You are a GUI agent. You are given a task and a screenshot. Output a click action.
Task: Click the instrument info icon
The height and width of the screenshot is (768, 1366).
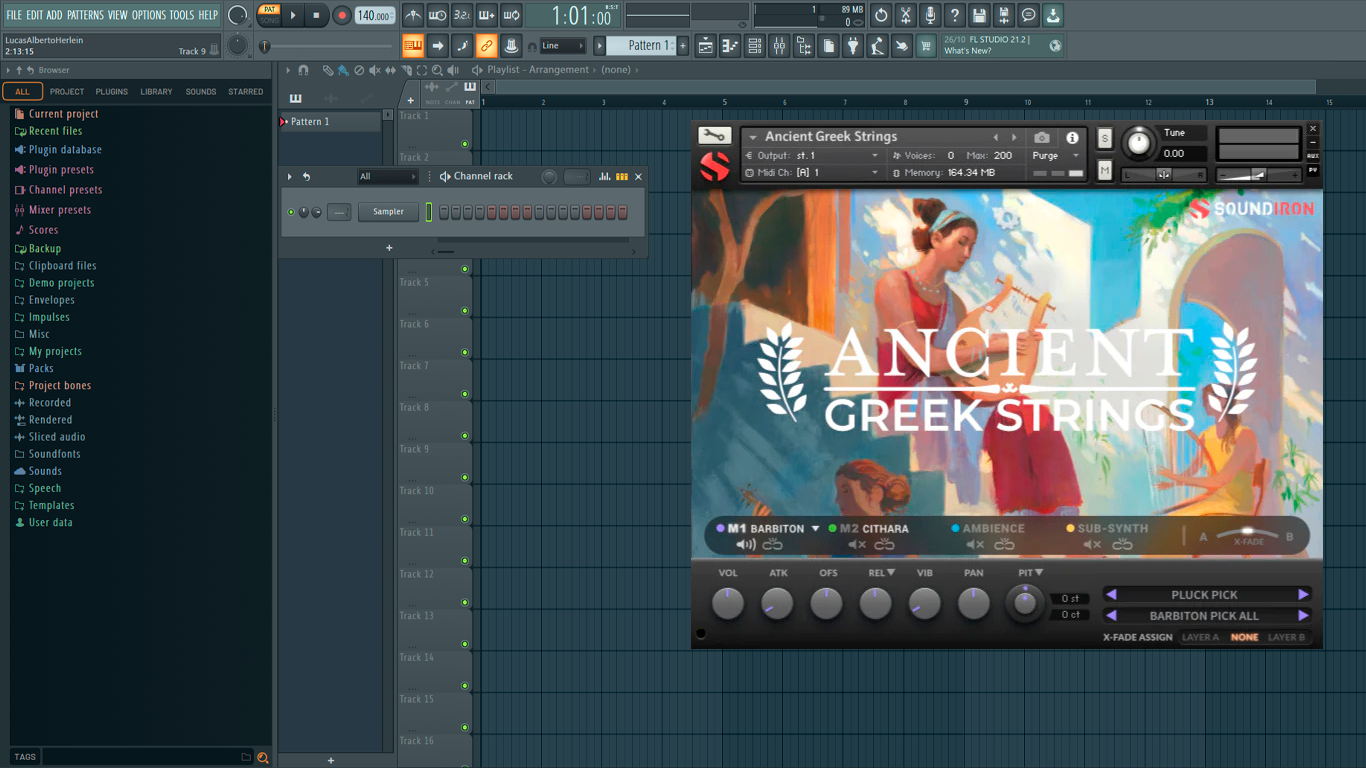point(1072,138)
